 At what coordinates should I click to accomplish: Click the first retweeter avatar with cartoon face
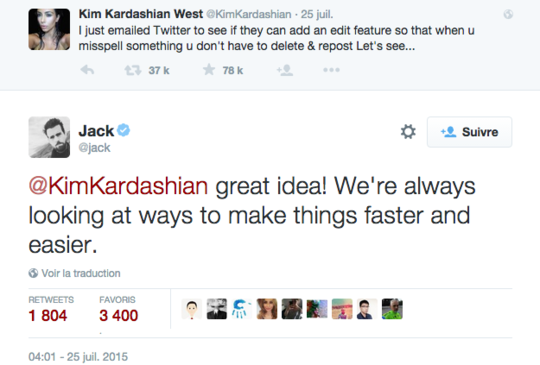click(191, 309)
